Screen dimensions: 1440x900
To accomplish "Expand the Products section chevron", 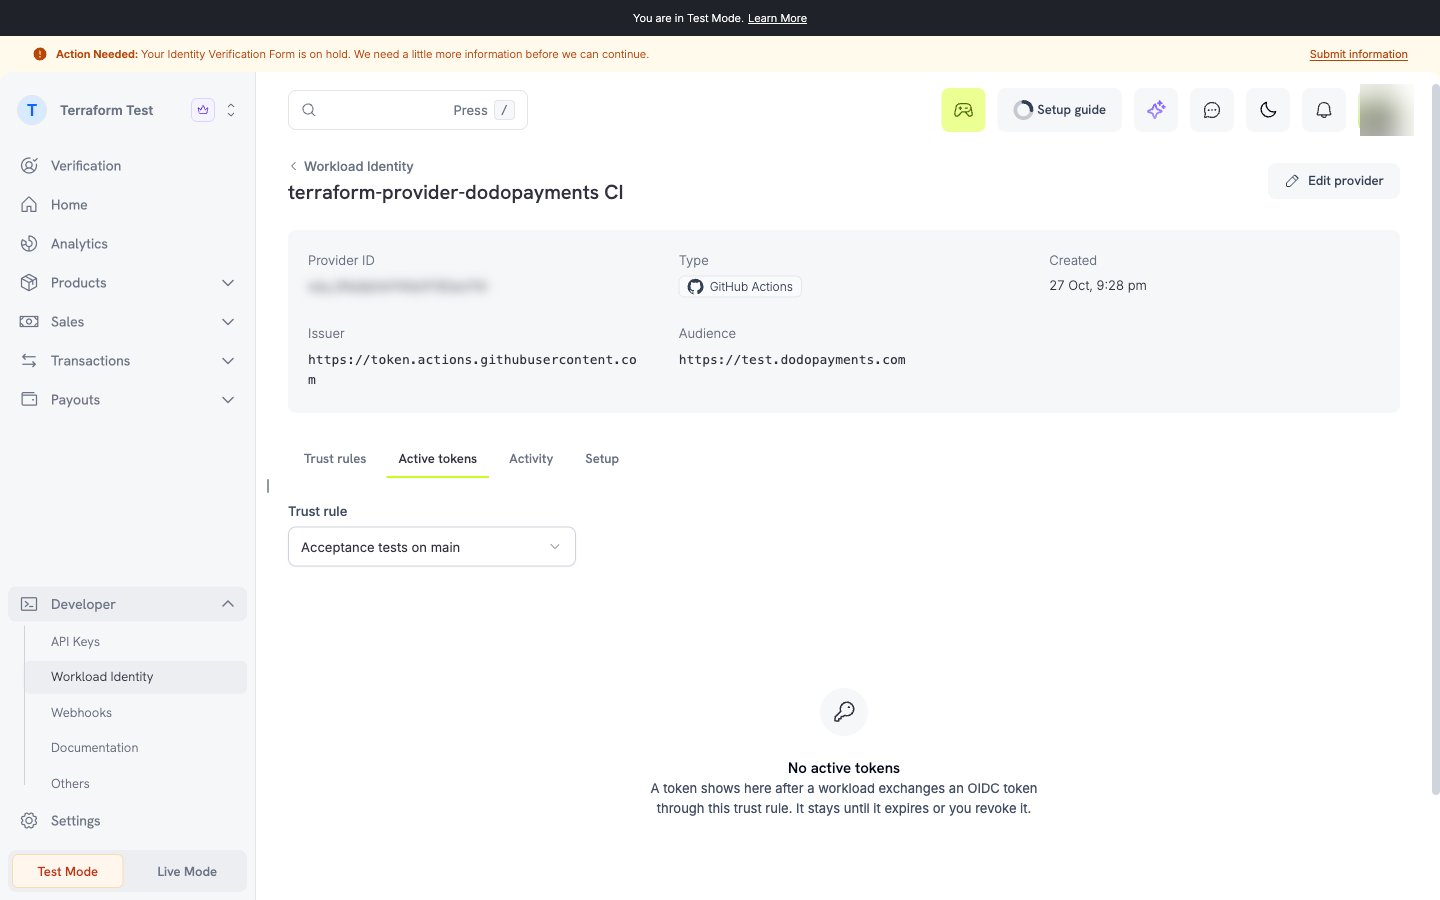I will (228, 283).
